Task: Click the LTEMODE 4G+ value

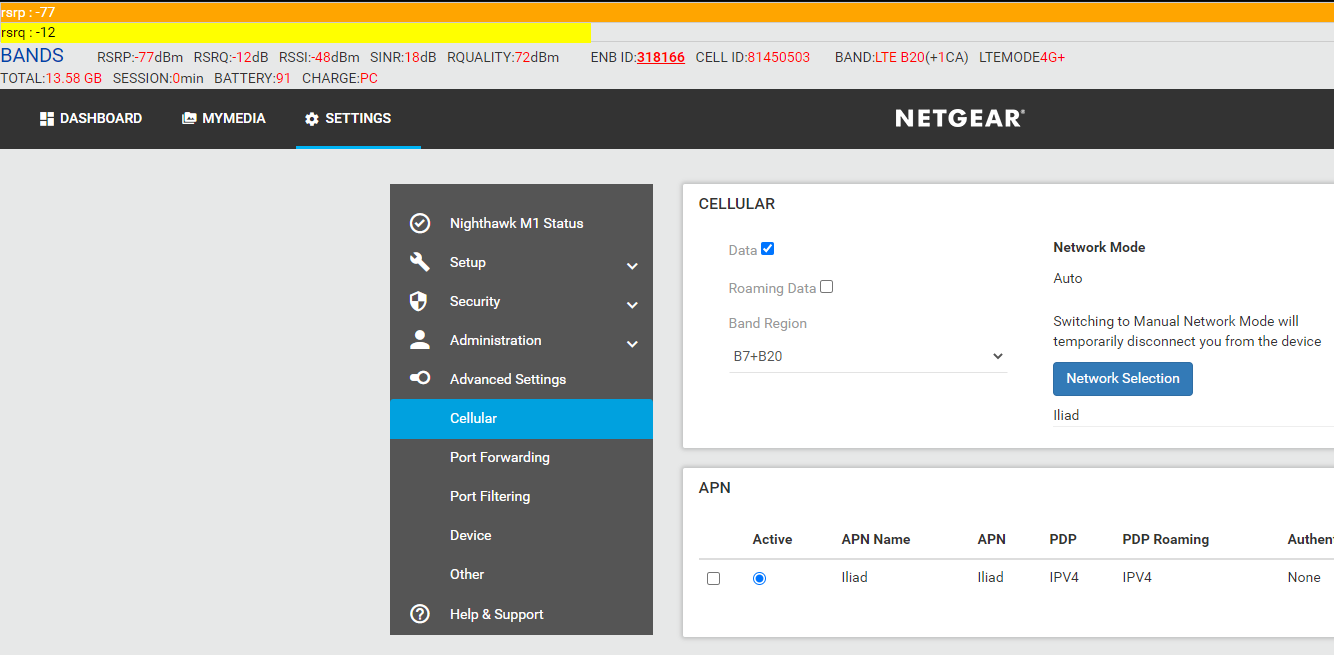Action: click(x=1053, y=57)
